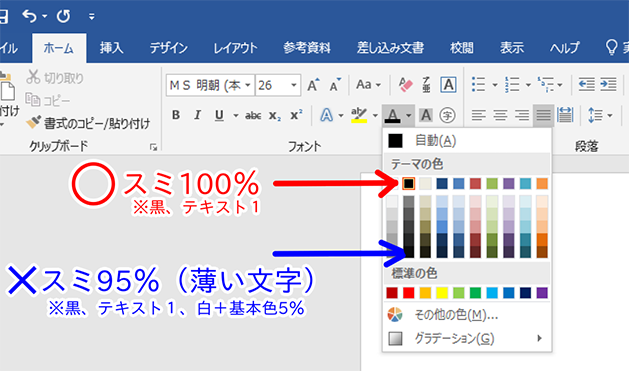
Task: Select bright red standard color swatch
Action: coord(408,293)
